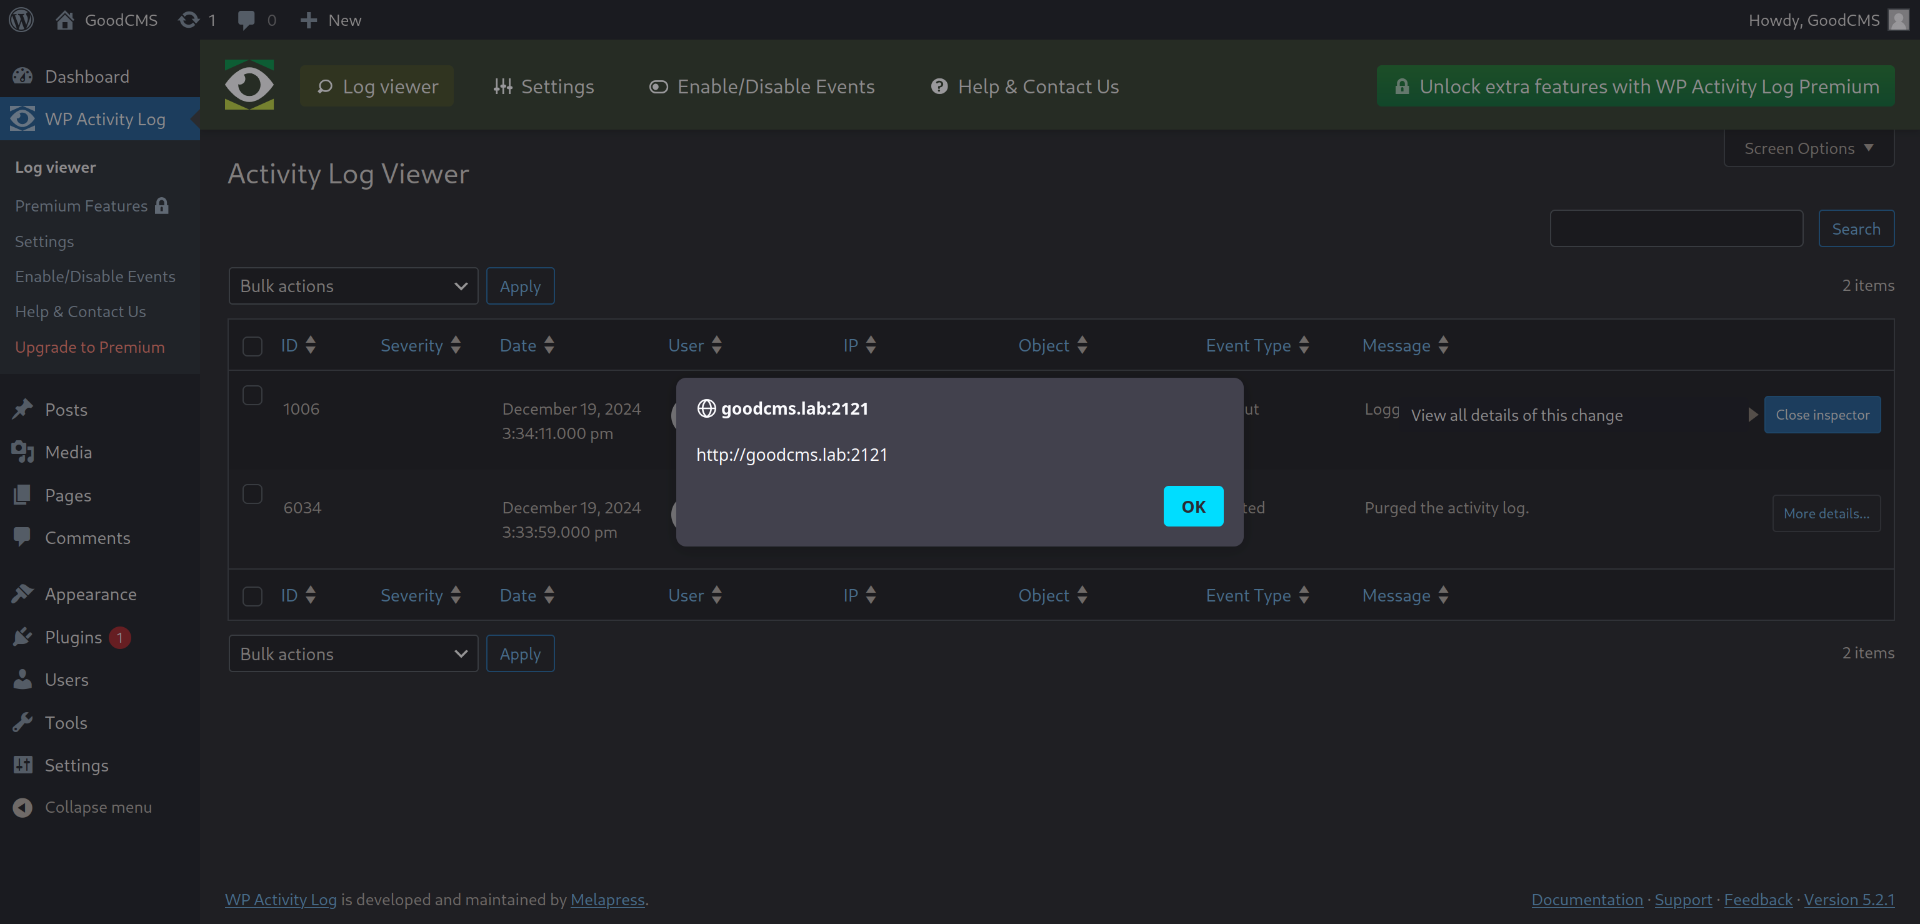The image size is (1920, 924).
Task: Open Help & Contact Us sidebar submenu item
Action: click(80, 311)
